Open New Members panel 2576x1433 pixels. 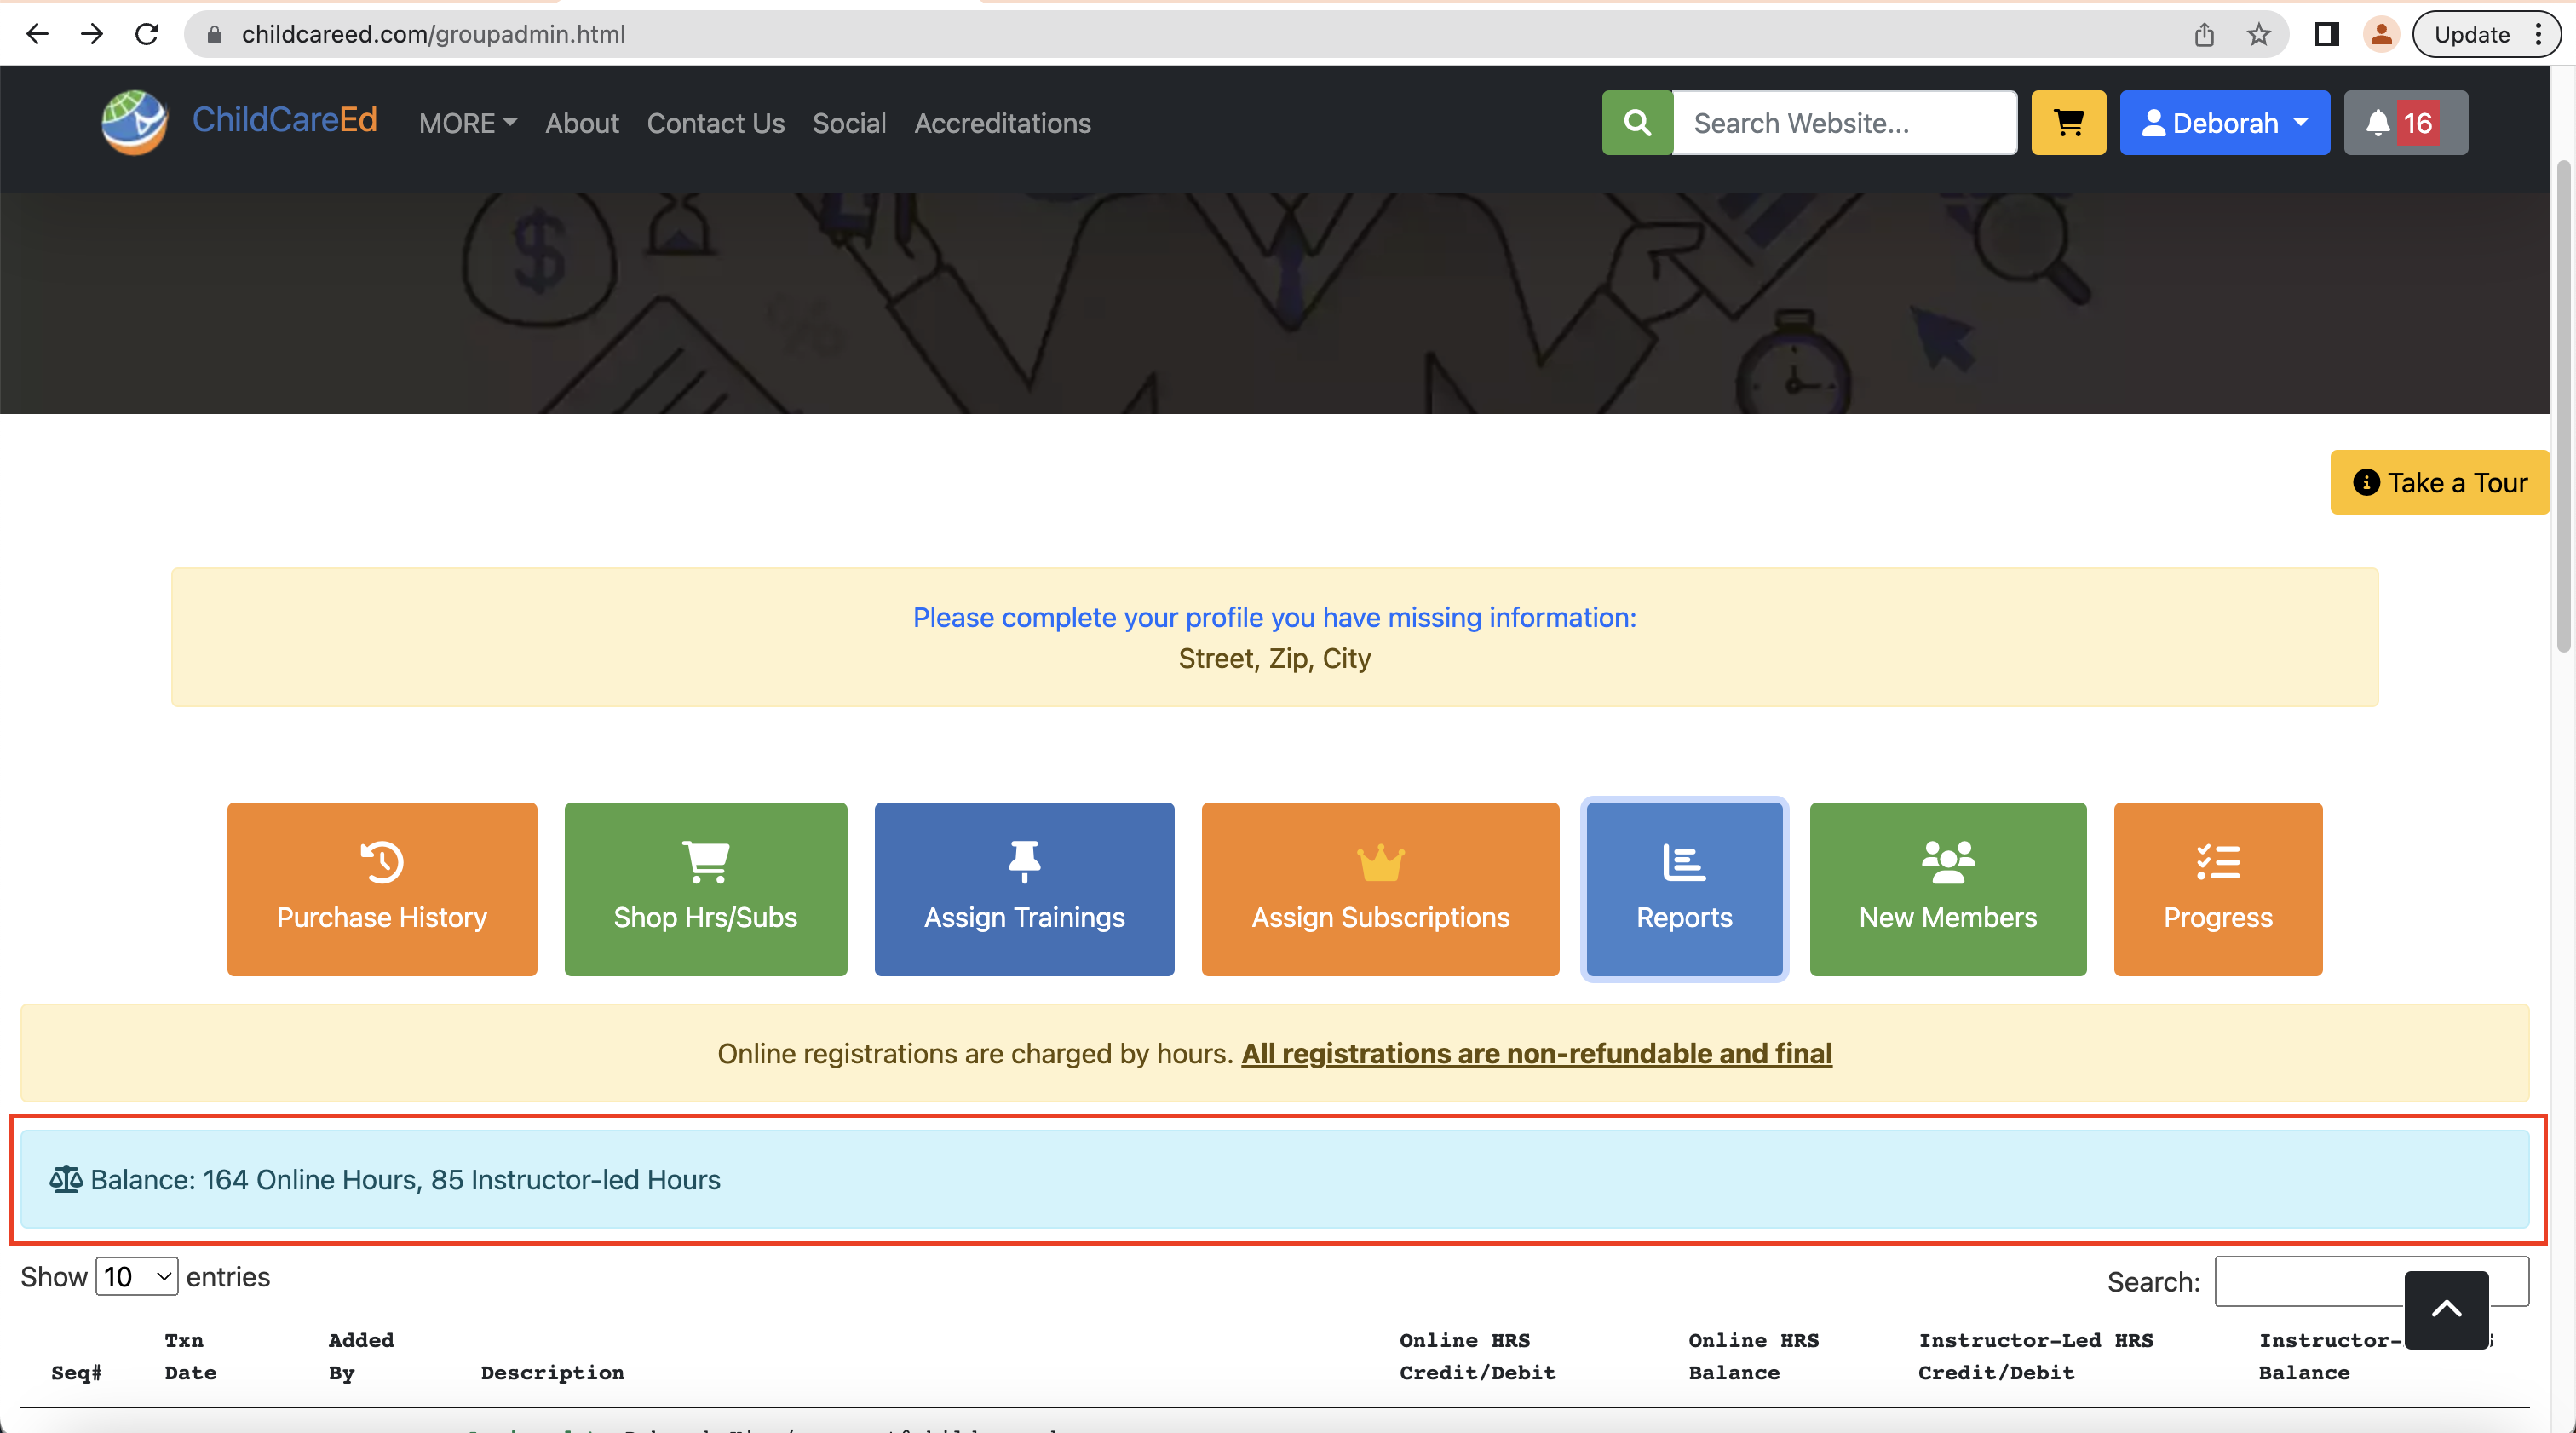tap(1948, 888)
